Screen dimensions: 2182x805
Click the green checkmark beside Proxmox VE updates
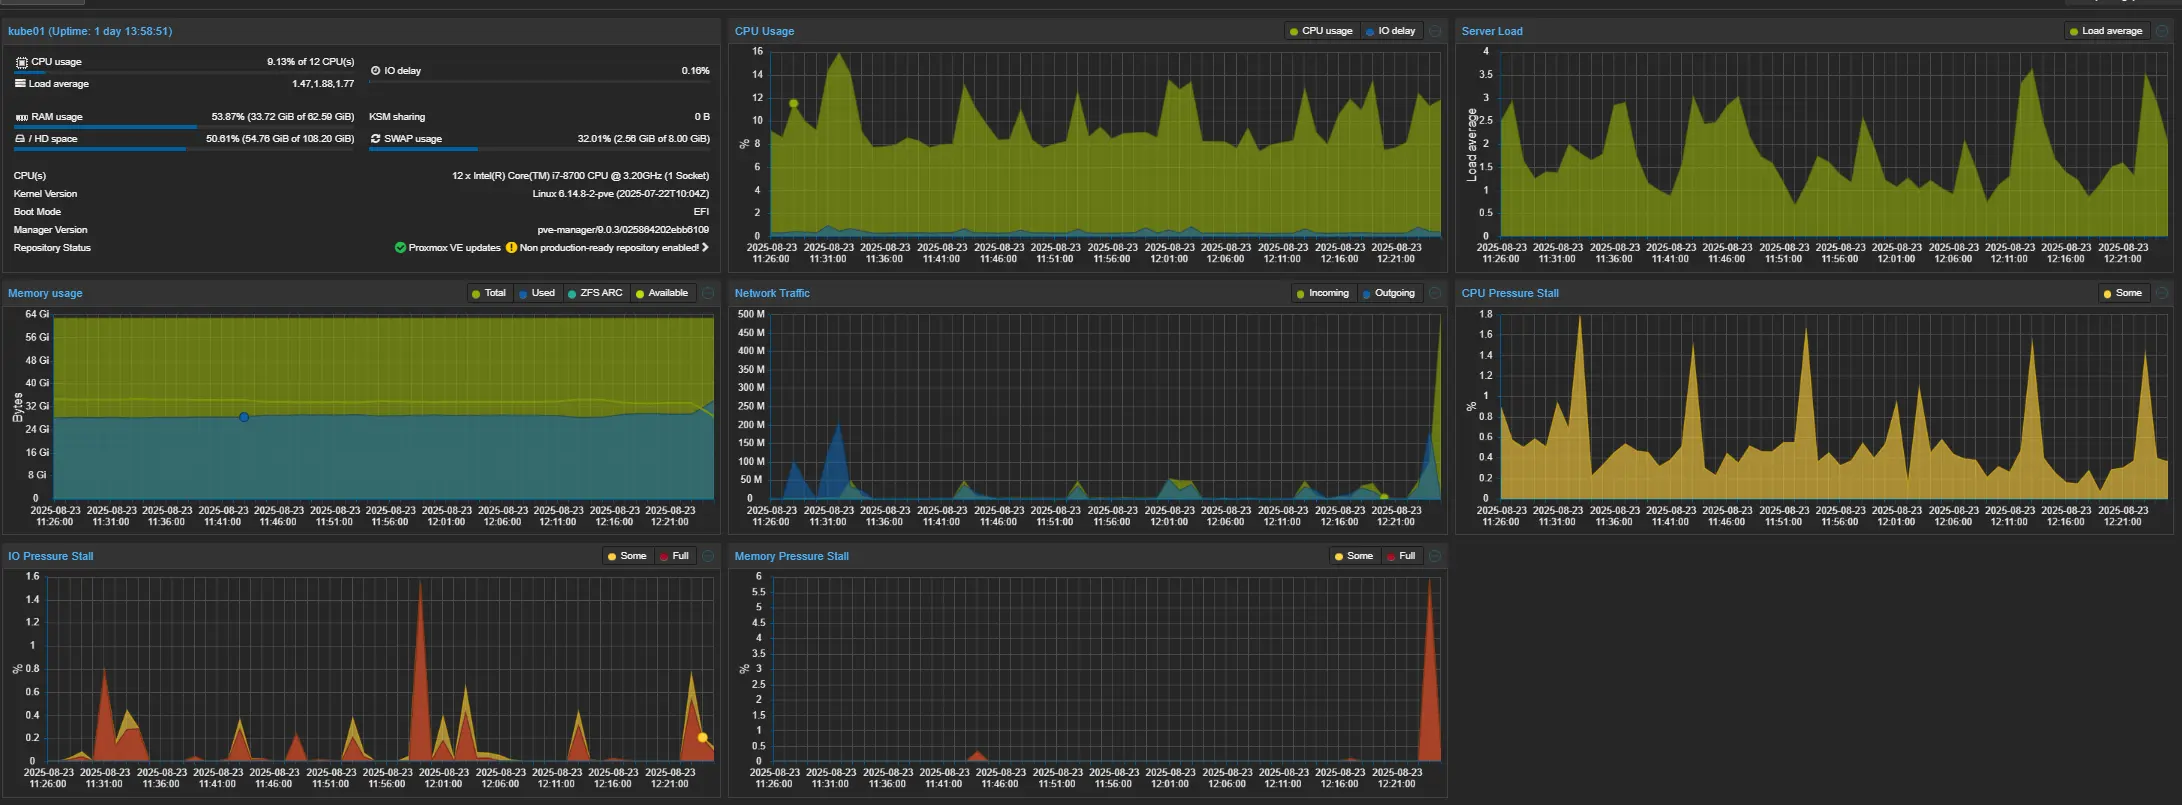tap(400, 248)
